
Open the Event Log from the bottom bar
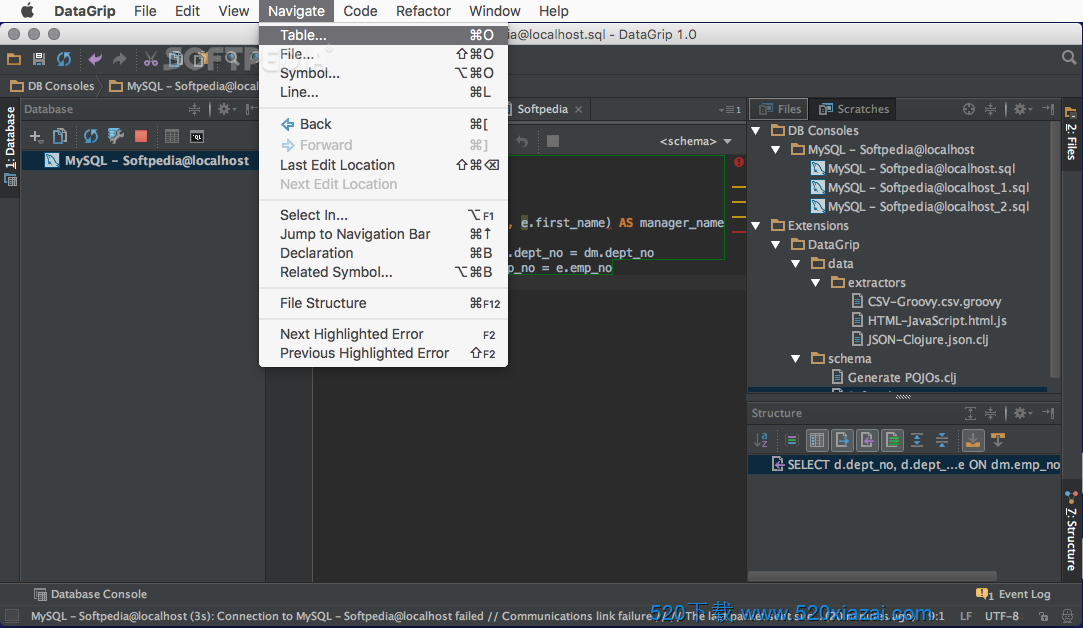(x=1013, y=594)
